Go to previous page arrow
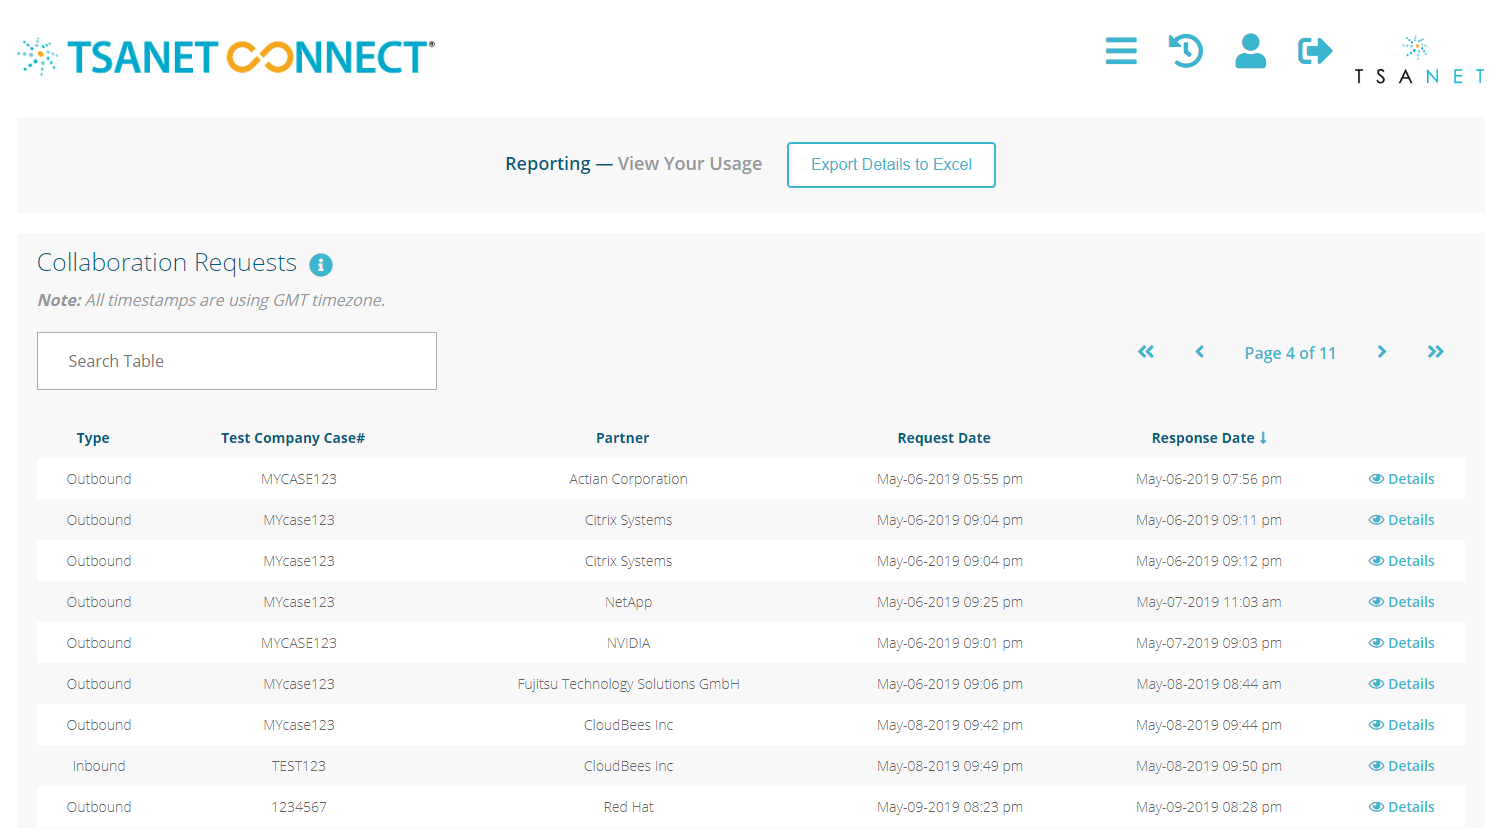Image resolution: width=1510 pixels, height=828 pixels. coord(1200,352)
